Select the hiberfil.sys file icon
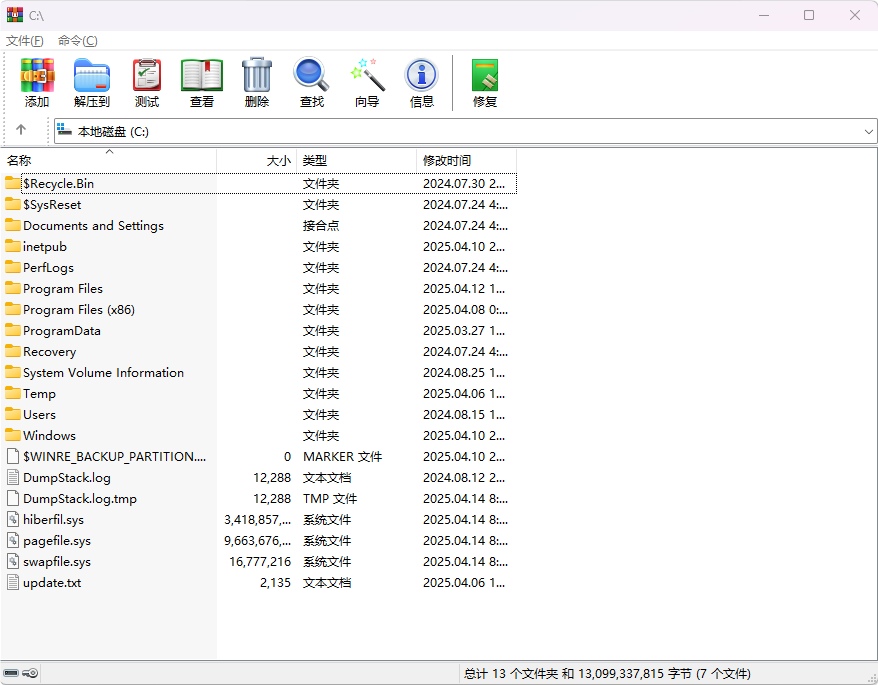 click(x=13, y=519)
